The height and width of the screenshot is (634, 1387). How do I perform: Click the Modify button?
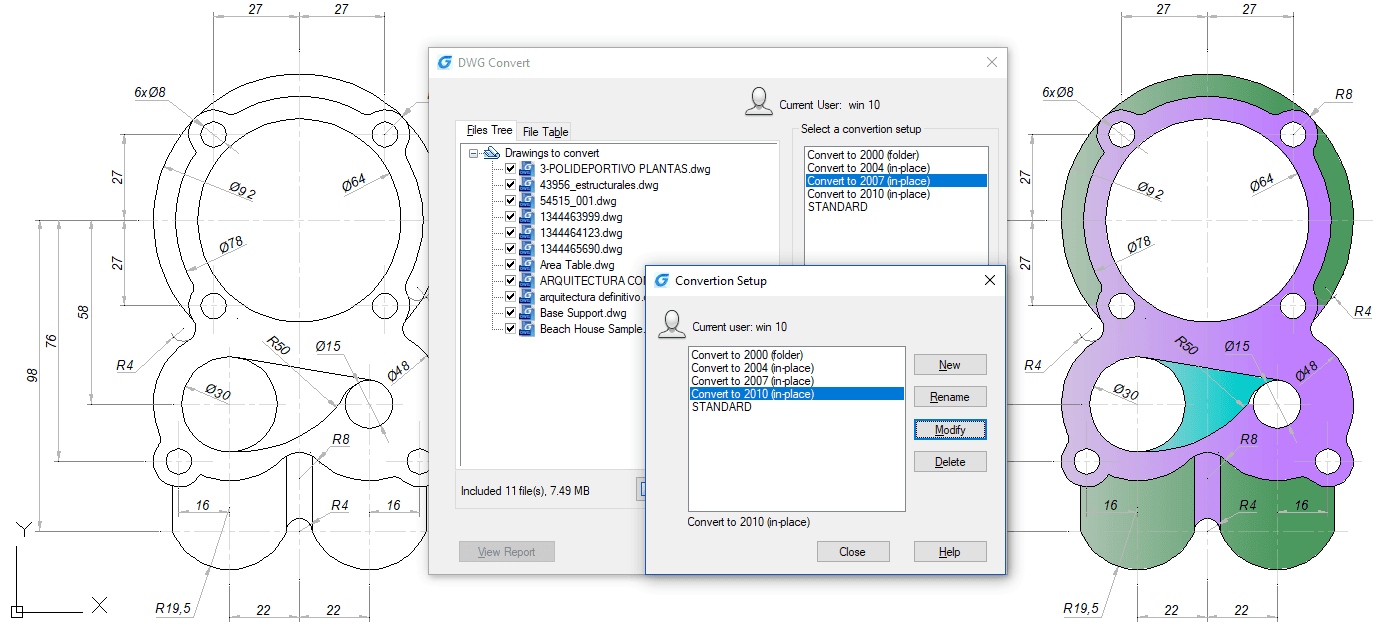(x=950, y=430)
